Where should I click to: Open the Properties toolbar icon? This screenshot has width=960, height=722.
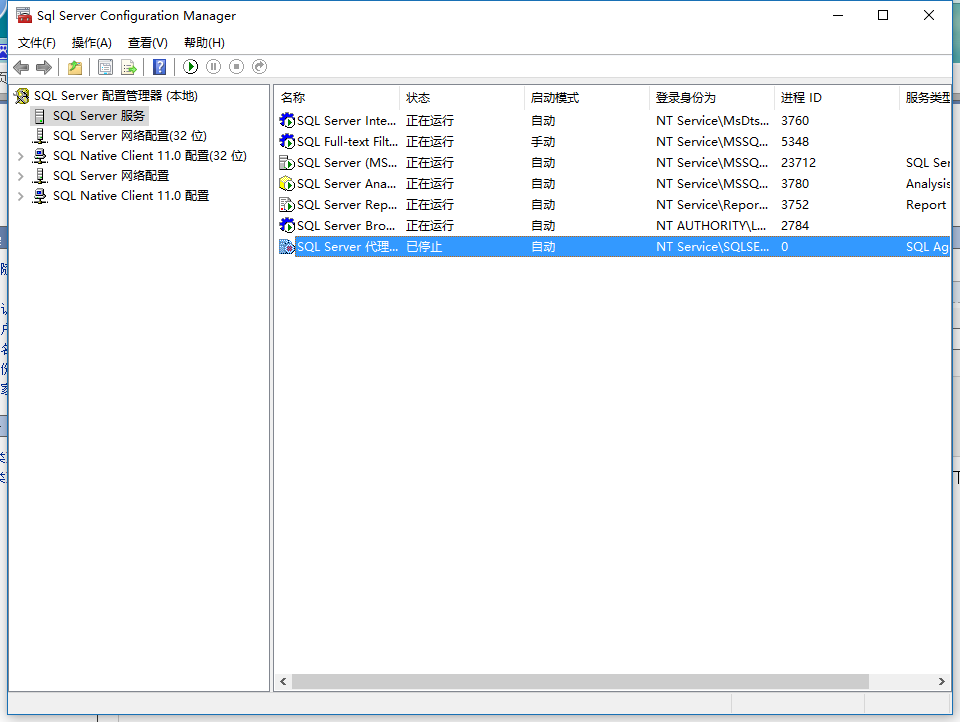(105, 67)
